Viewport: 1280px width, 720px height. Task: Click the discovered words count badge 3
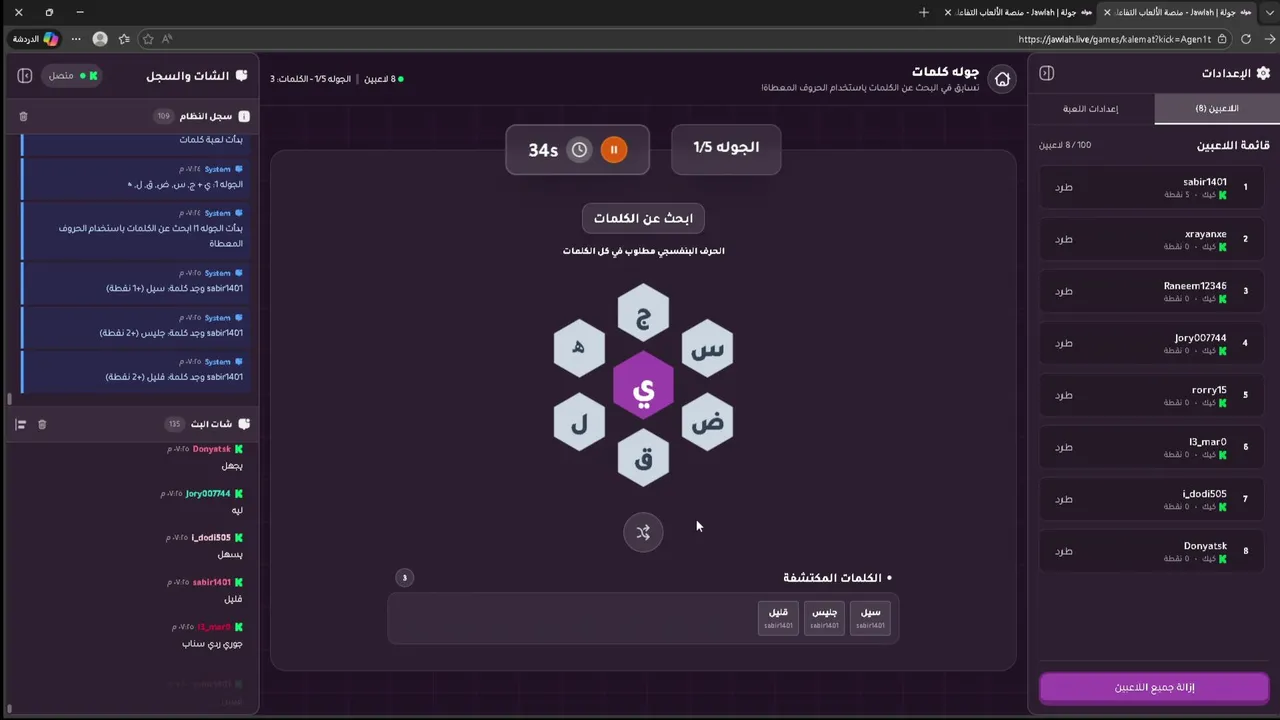click(405, 577)
